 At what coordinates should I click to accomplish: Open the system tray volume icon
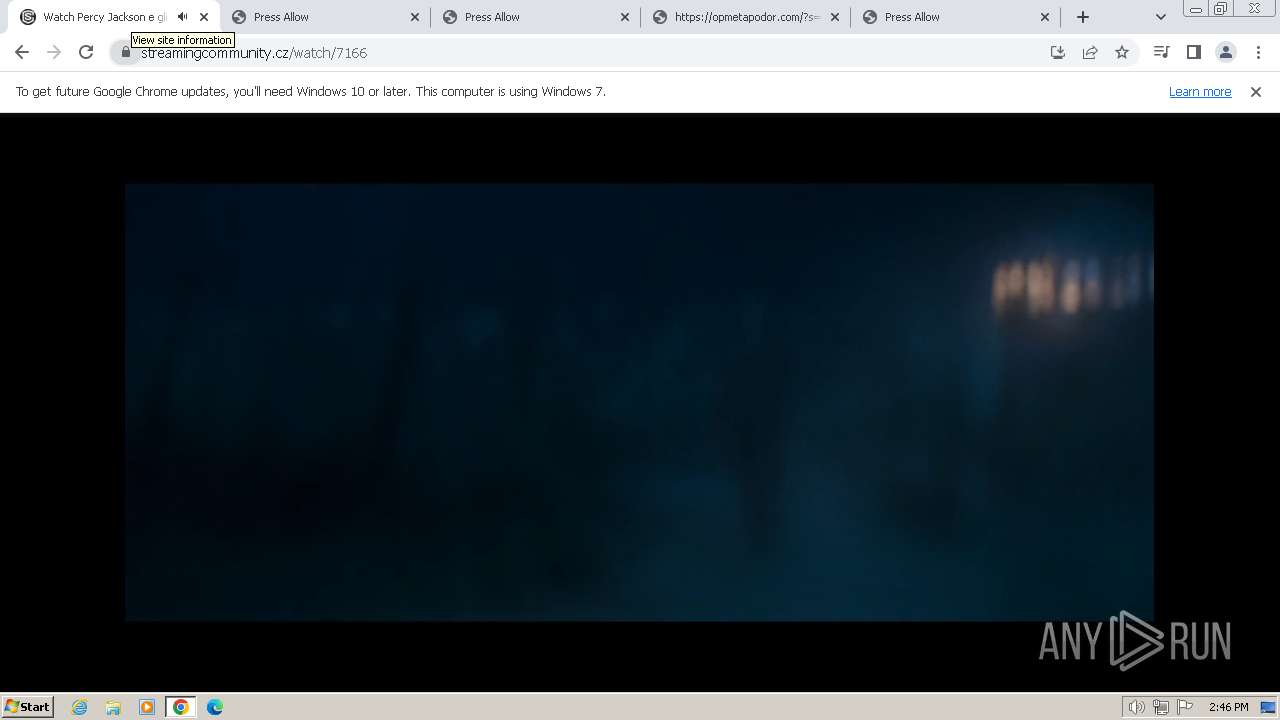(1136, 707)
